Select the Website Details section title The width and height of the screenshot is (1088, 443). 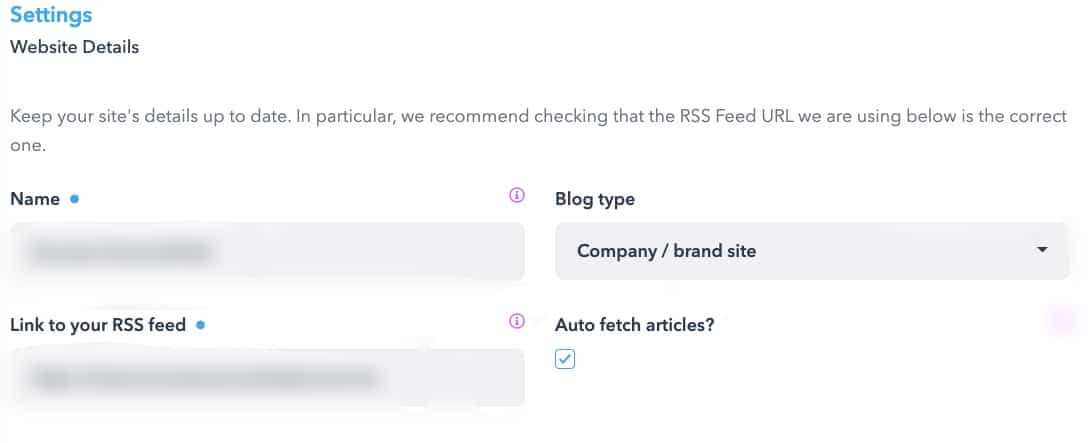point(74,47)
